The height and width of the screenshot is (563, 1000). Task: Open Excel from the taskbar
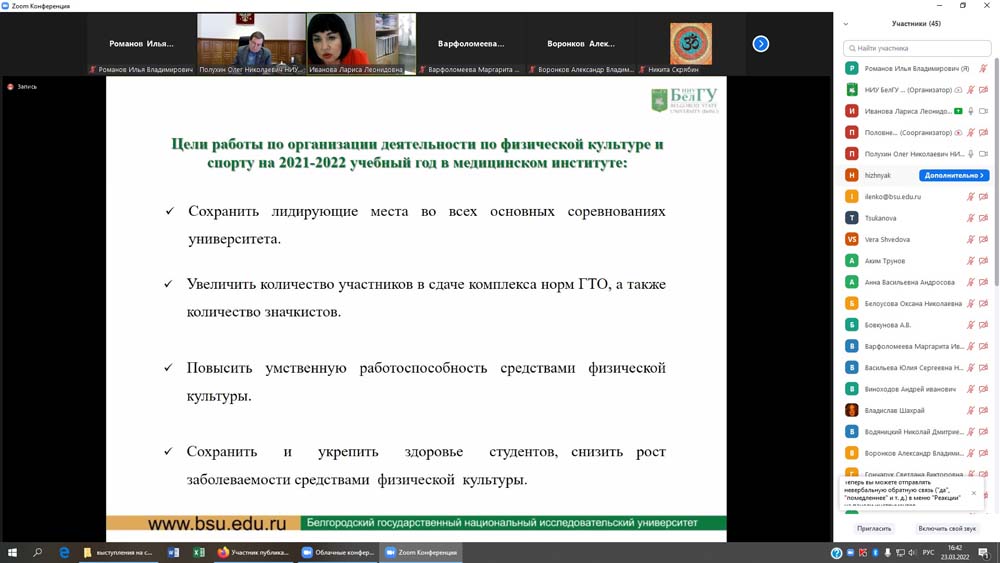click(x=199, y=552)
